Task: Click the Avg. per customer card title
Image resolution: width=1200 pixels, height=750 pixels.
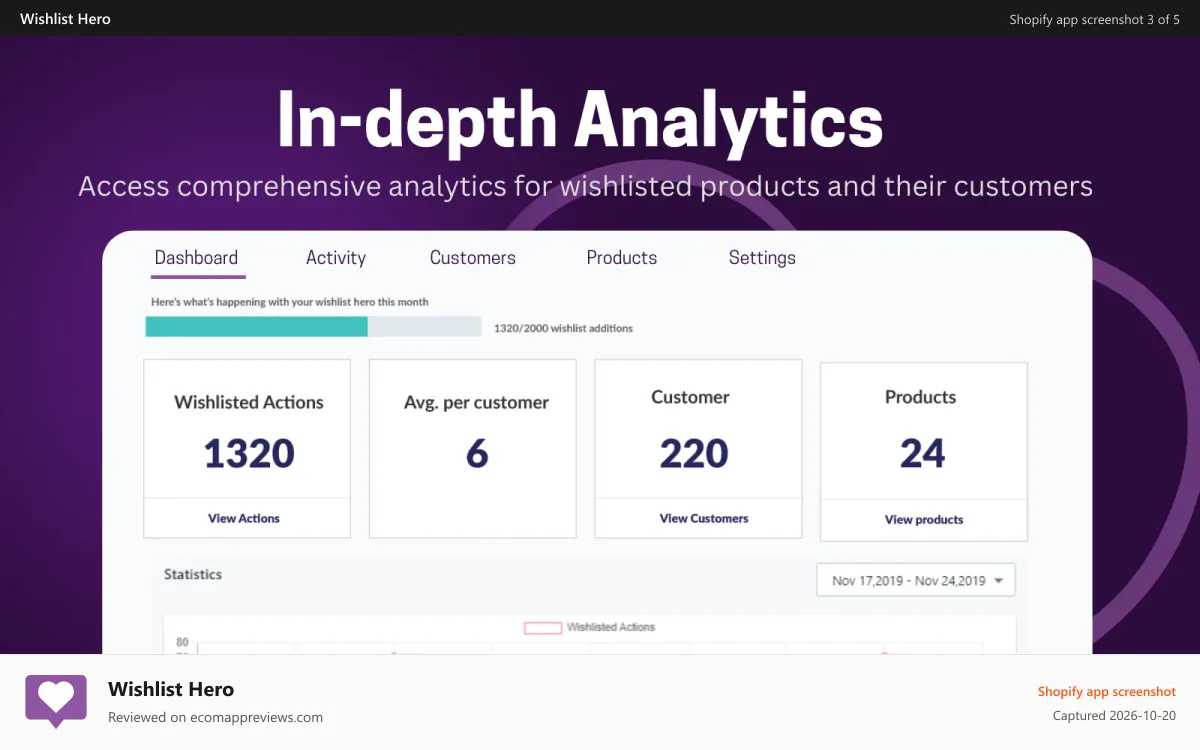Action: (476, 402)
